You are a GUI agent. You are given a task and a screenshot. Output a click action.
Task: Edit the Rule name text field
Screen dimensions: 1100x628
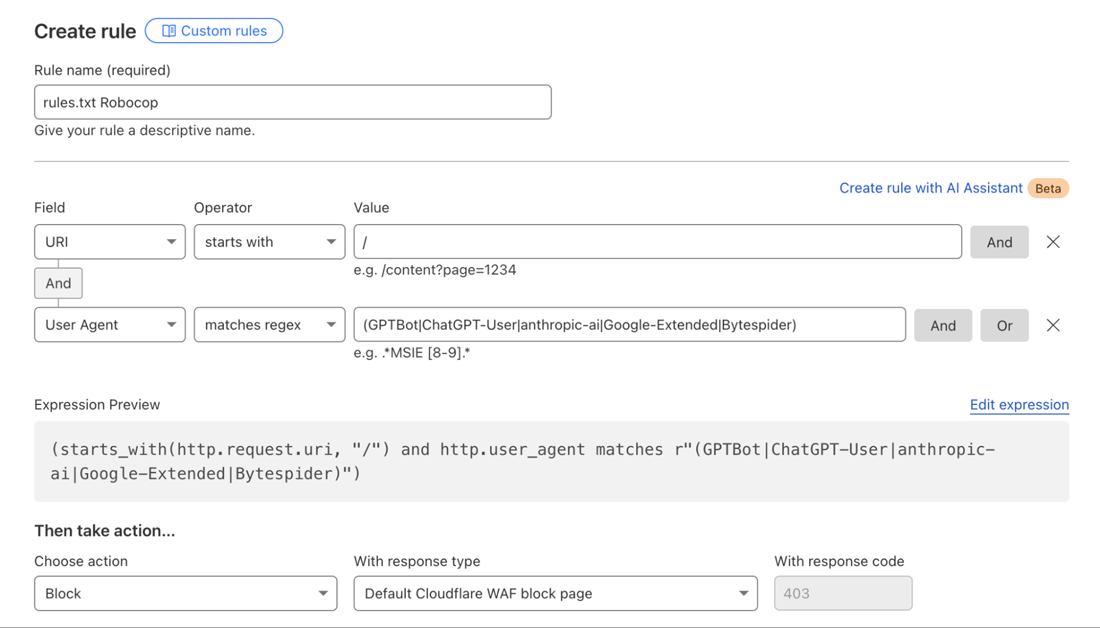click(x=292, y=102)
